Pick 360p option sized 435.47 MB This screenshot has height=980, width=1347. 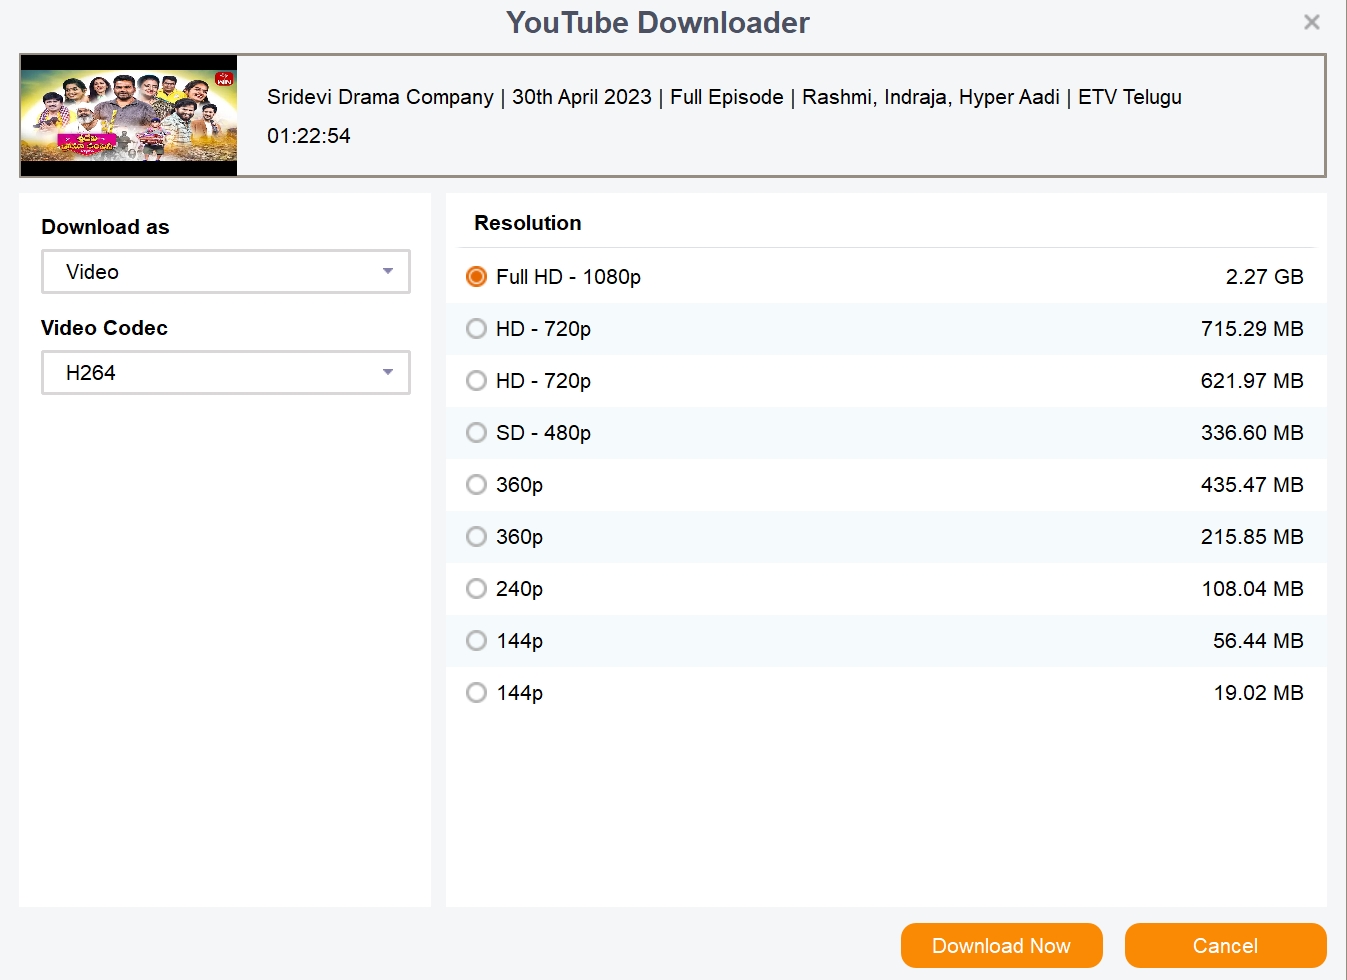click(x=477, y=485)
